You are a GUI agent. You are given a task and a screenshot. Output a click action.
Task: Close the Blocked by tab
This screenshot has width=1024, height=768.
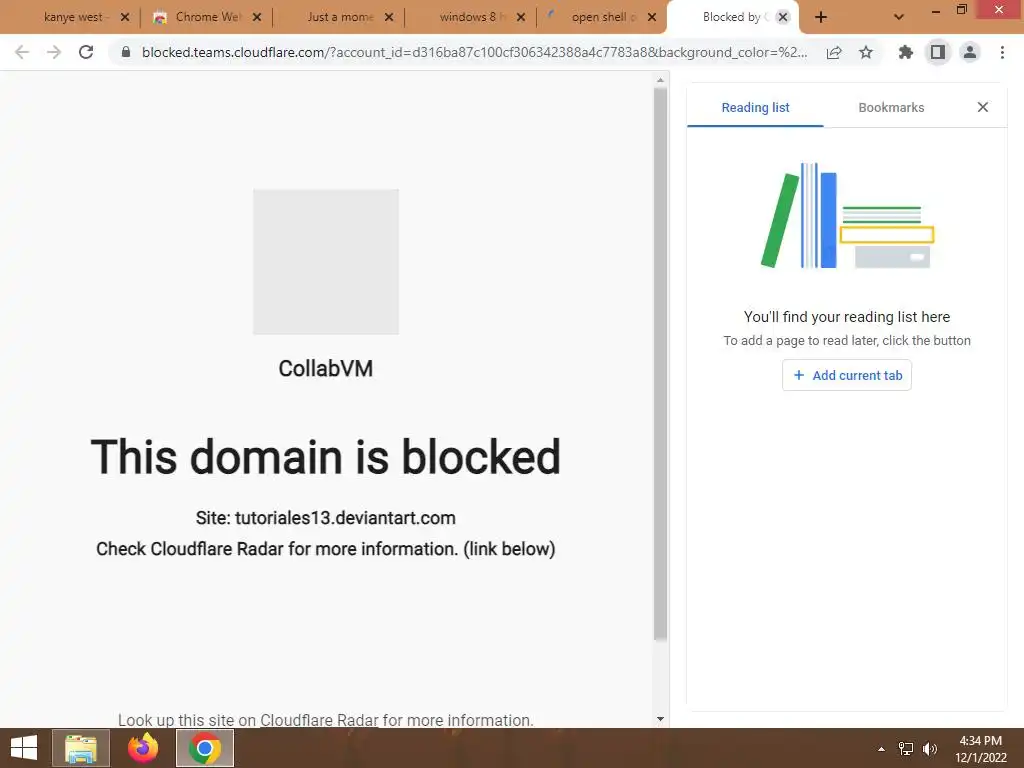(783, 17)
